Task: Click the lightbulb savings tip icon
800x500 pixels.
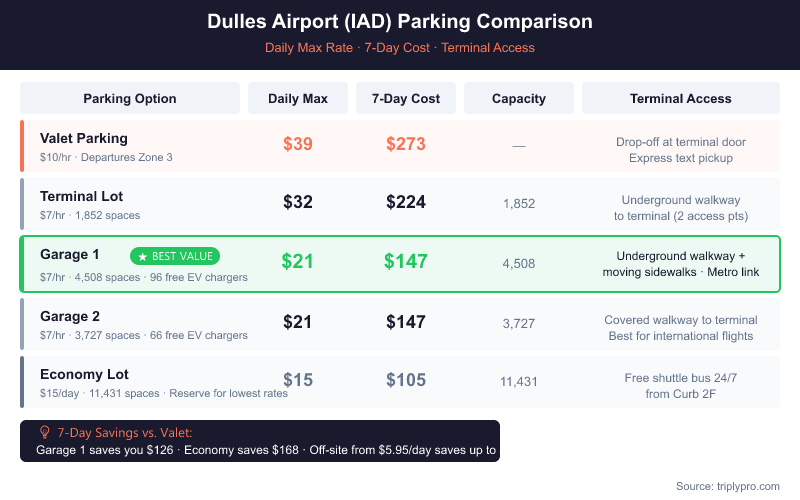Action: 44,432
